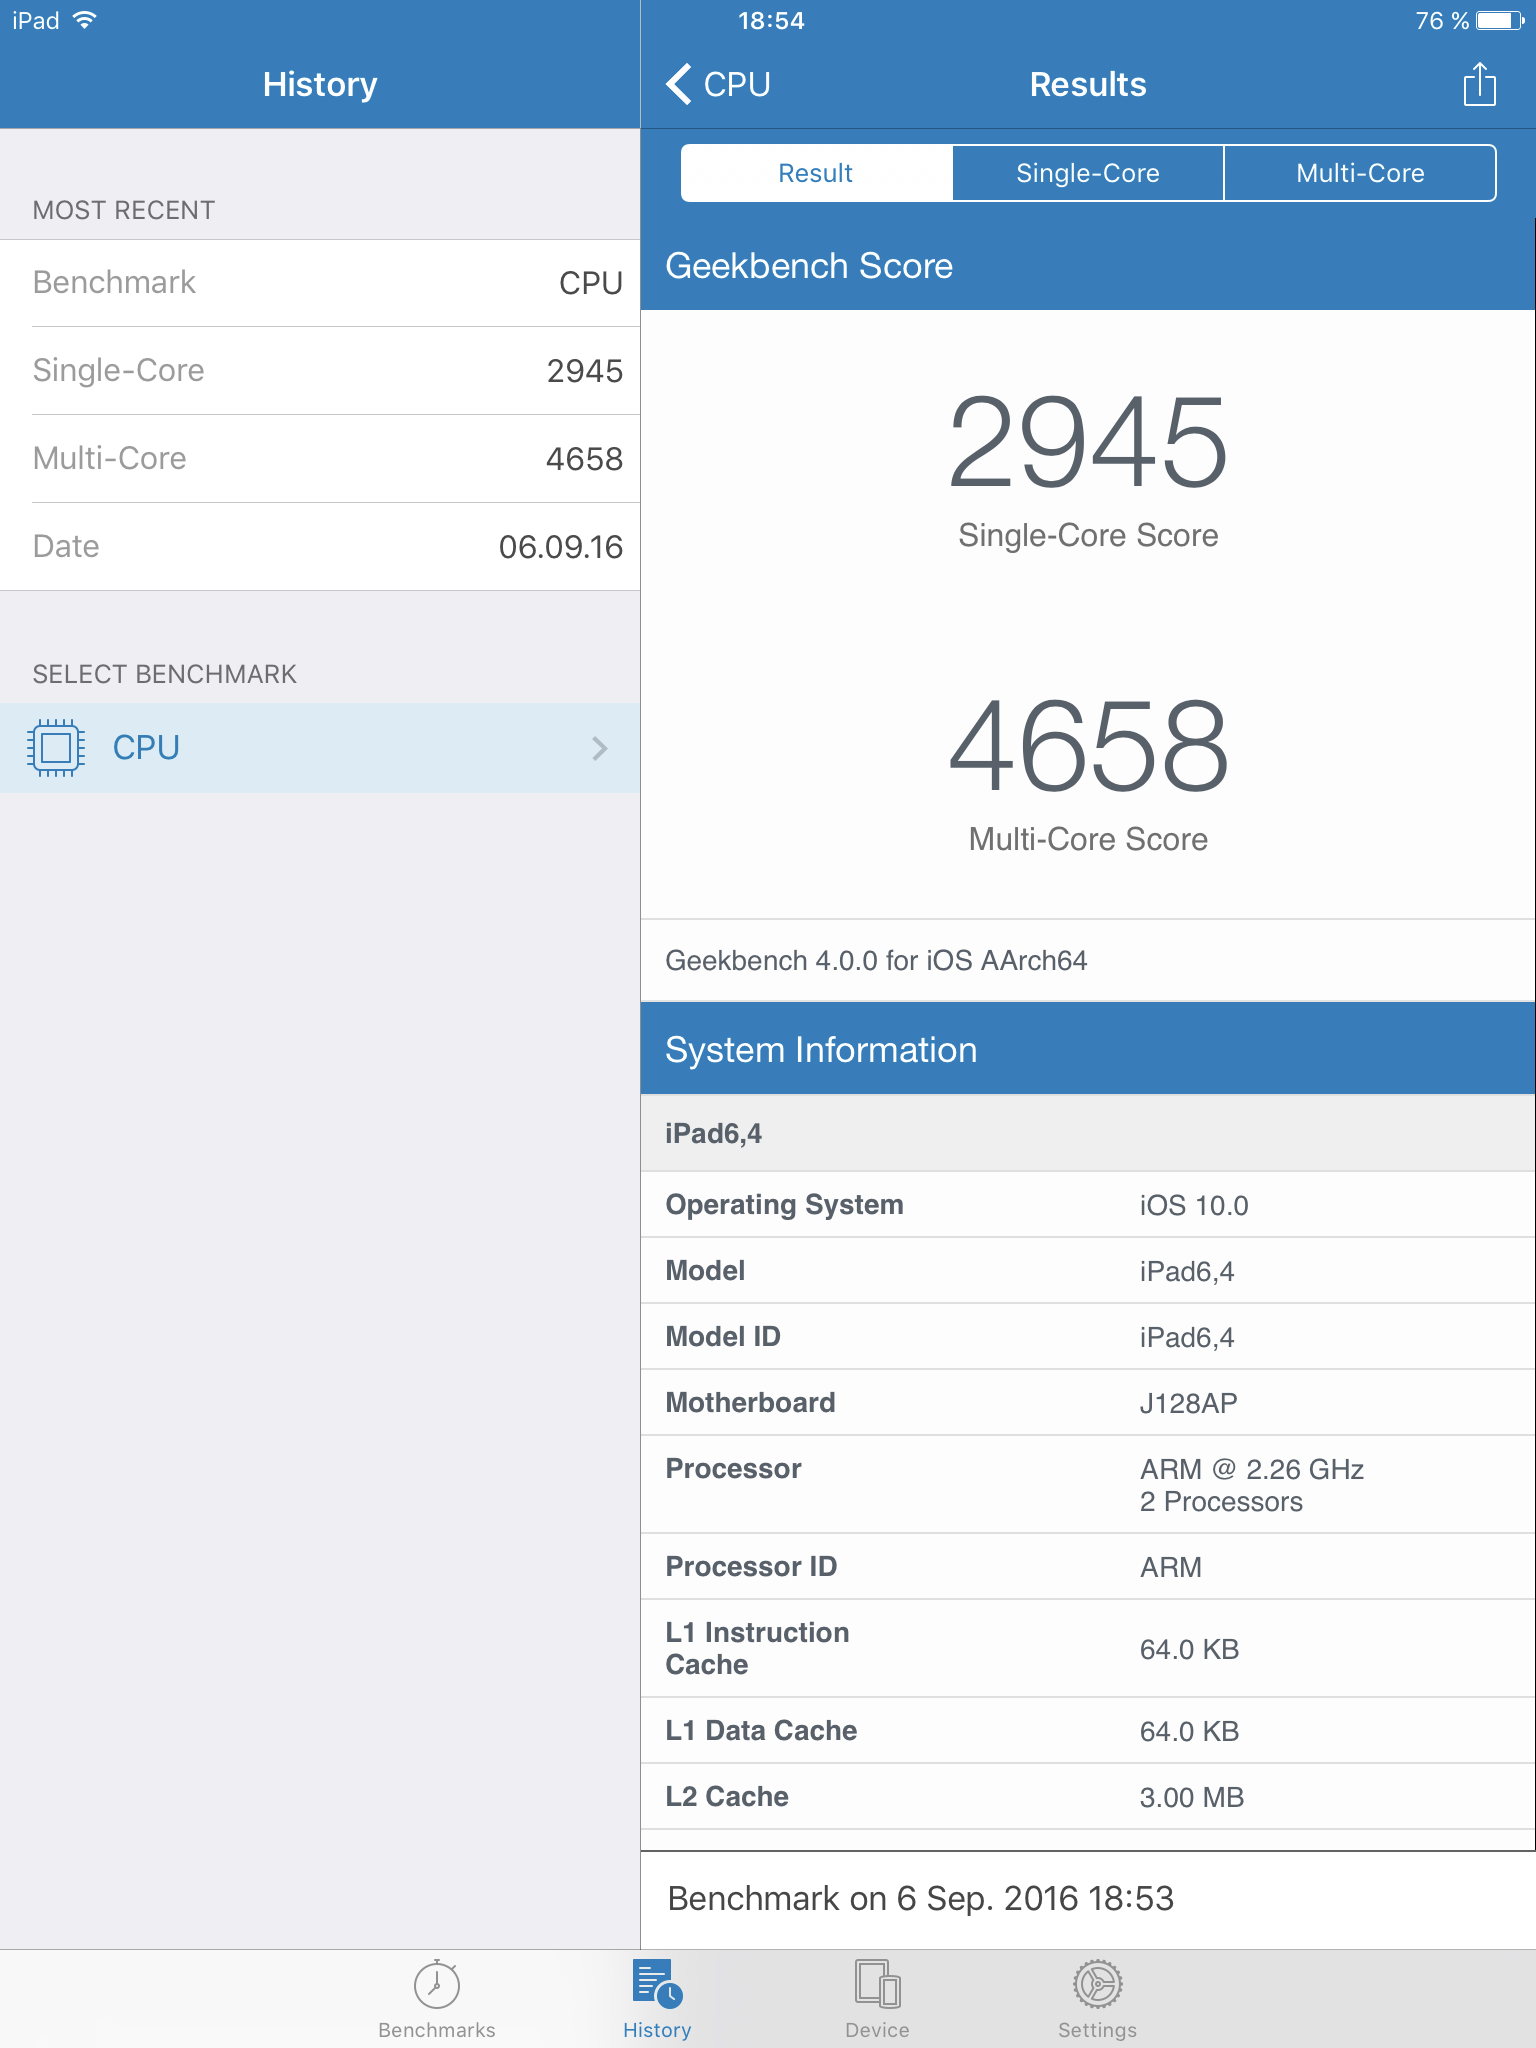The height and width of the screenshot is (2048, 1536).
Task: Tap the Single-Core row in Most Recent
Action: (320, 371)
